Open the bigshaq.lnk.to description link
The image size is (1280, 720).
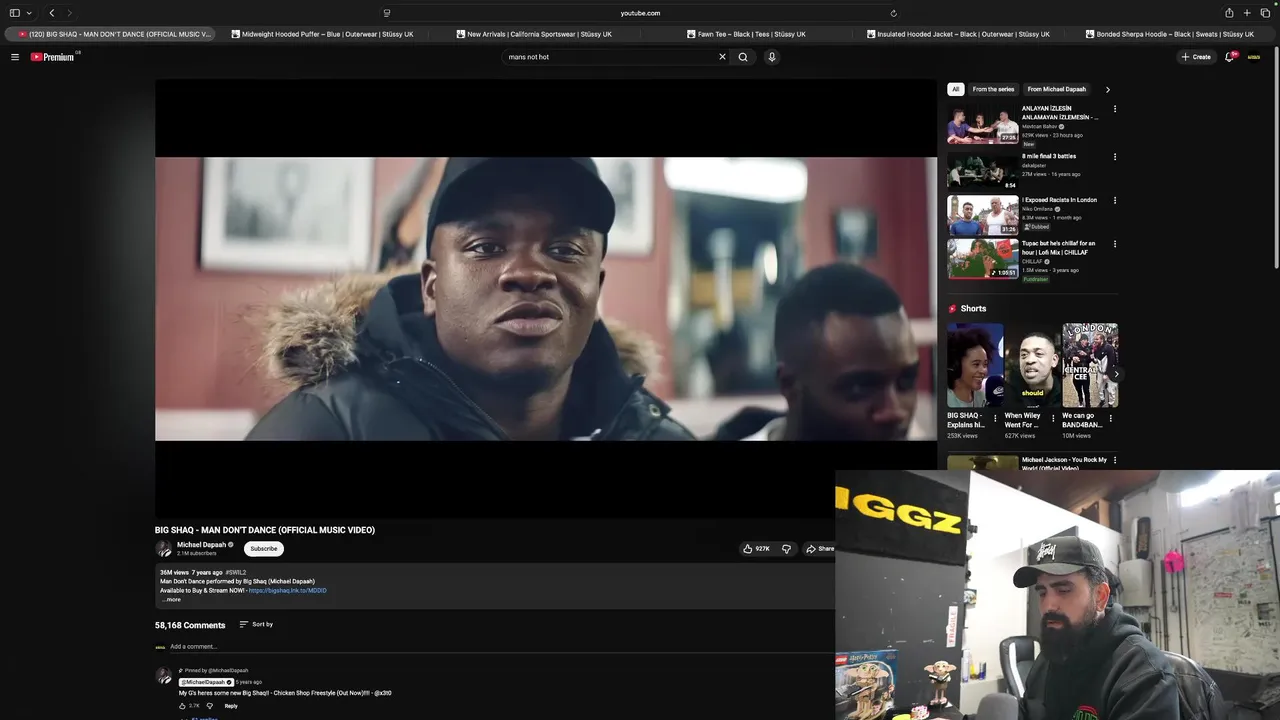[x=288, y=590]
